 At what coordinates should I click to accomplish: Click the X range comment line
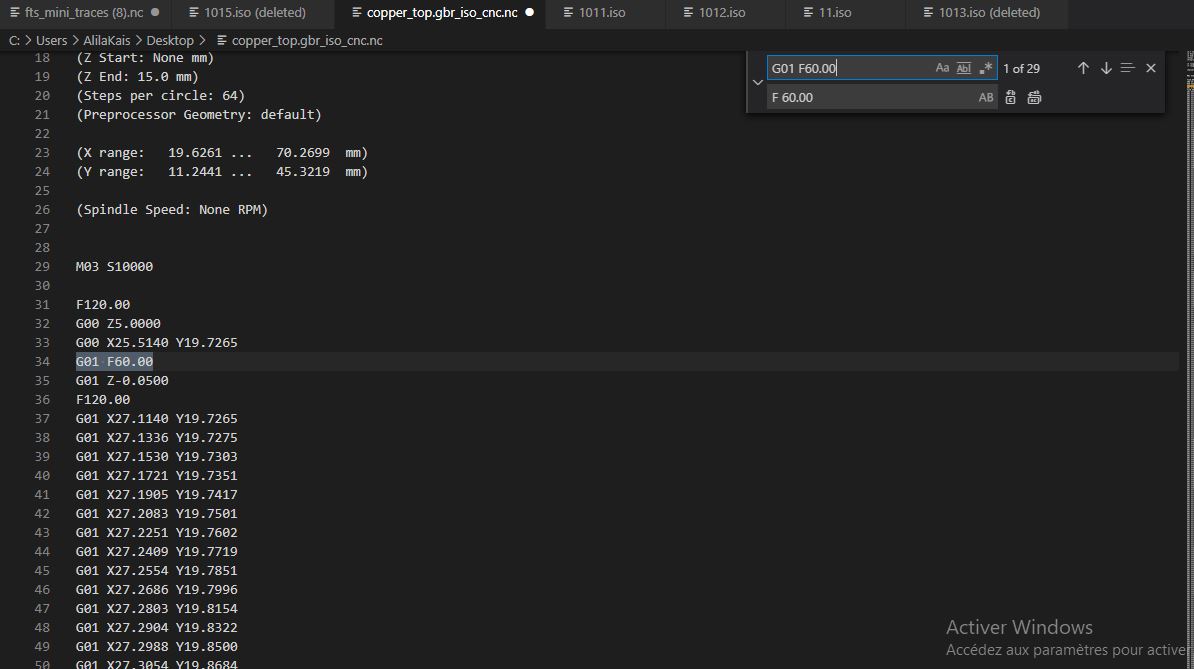222,152
